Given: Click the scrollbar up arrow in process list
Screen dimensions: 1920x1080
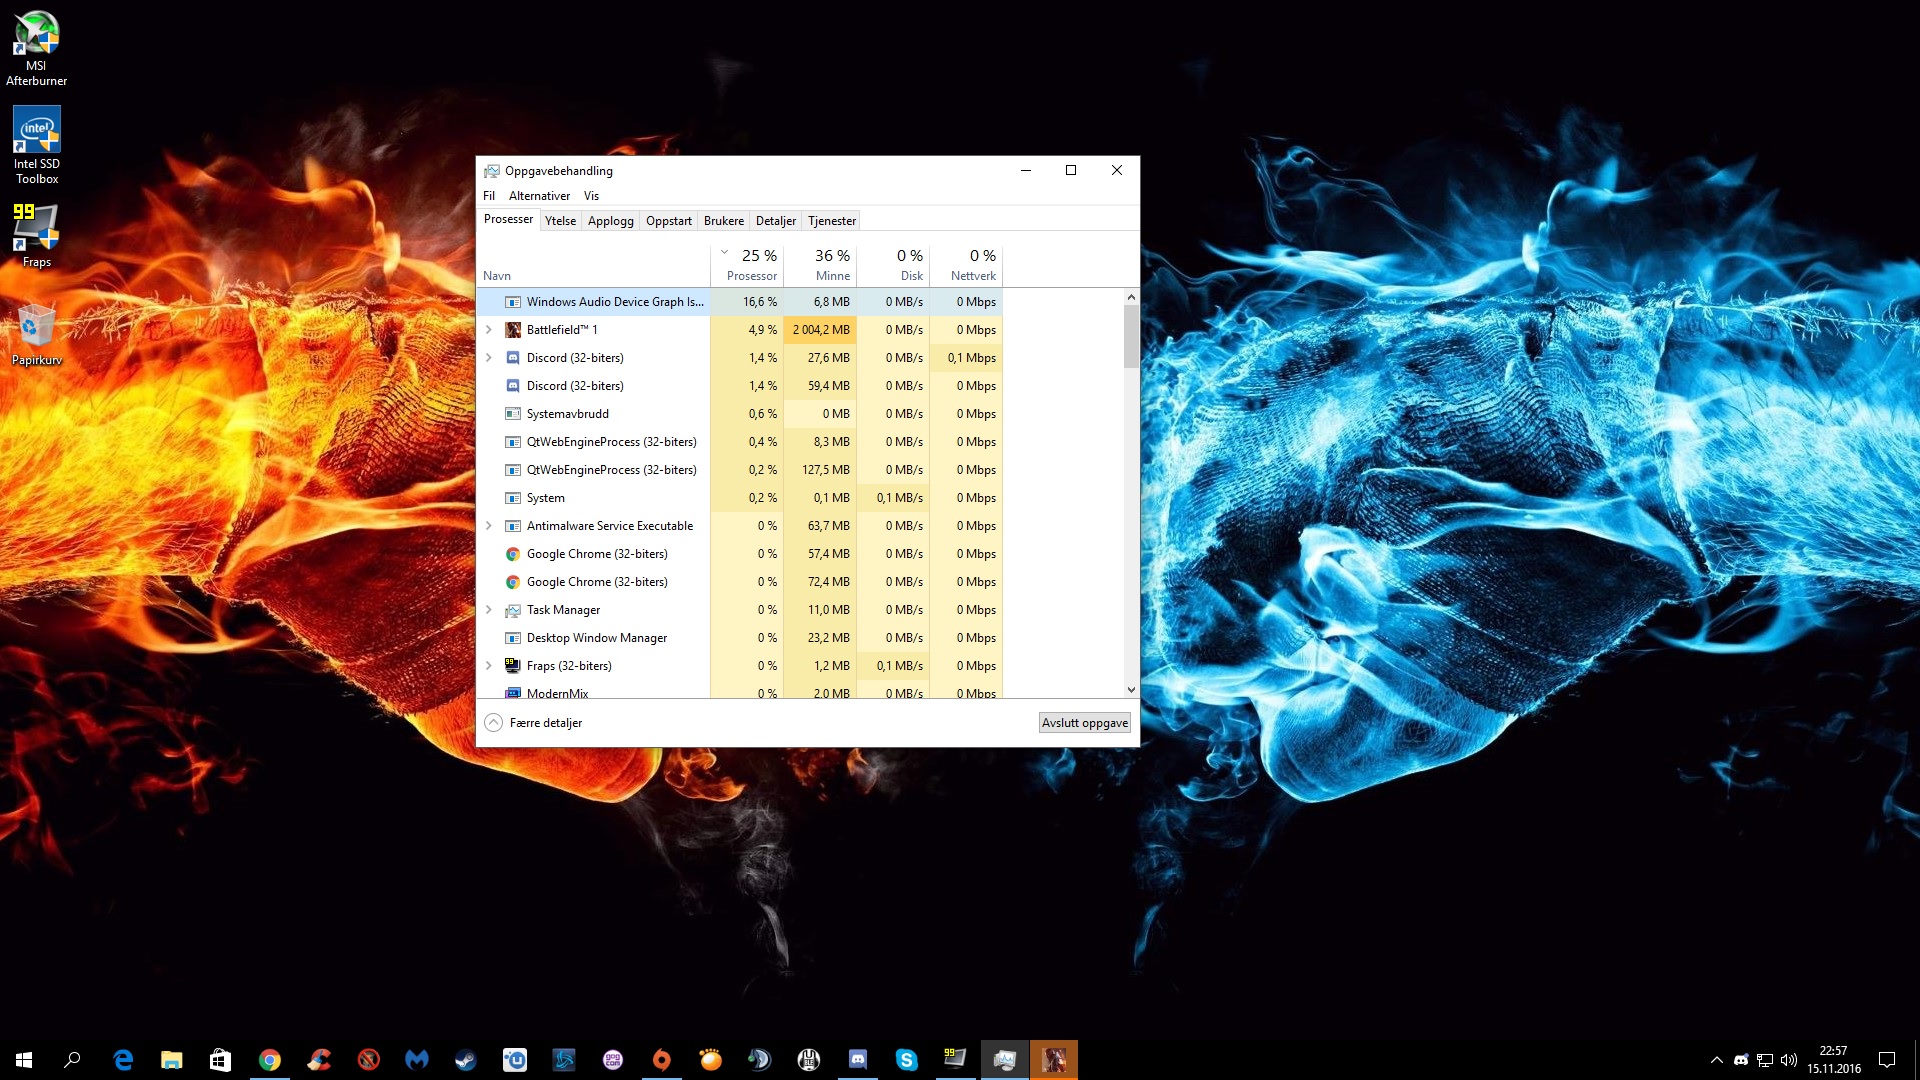Looking at the screenshot, I should click(x=1131, y=297).
